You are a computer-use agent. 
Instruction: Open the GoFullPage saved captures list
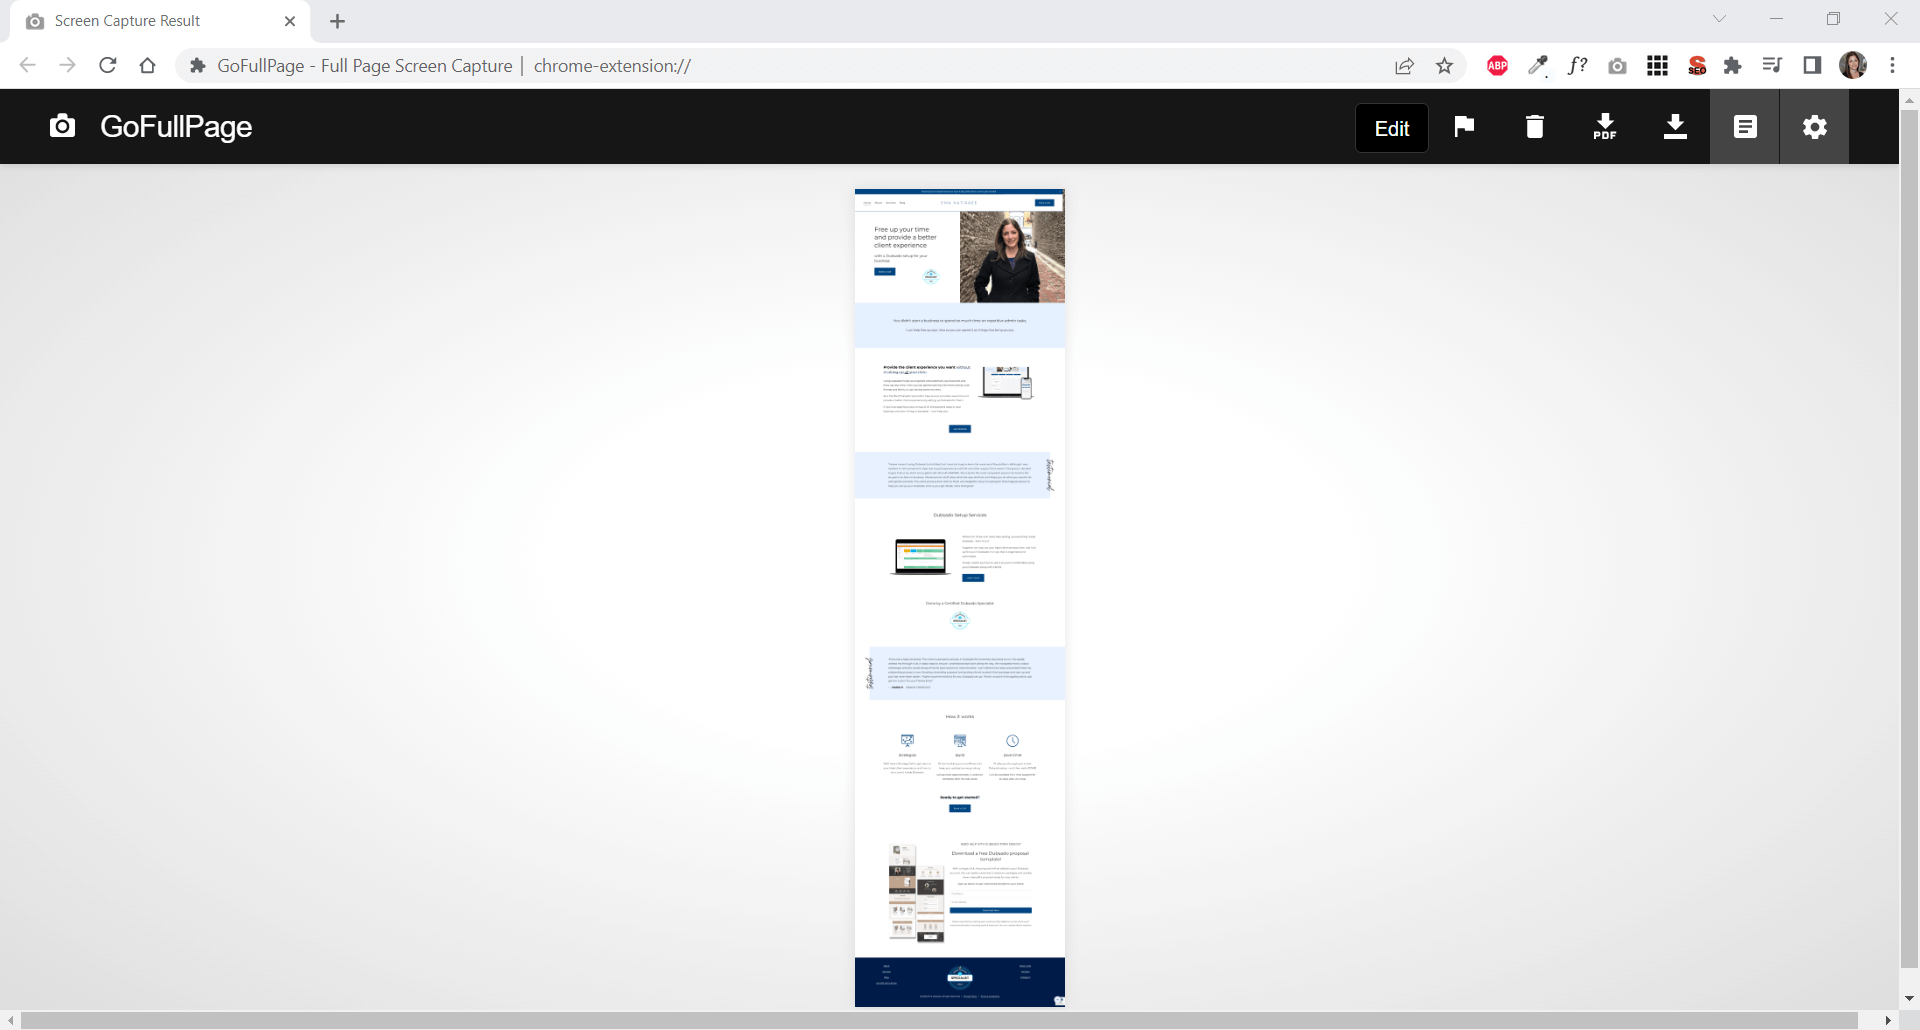pyautogui.click(x=1745, y=127)
